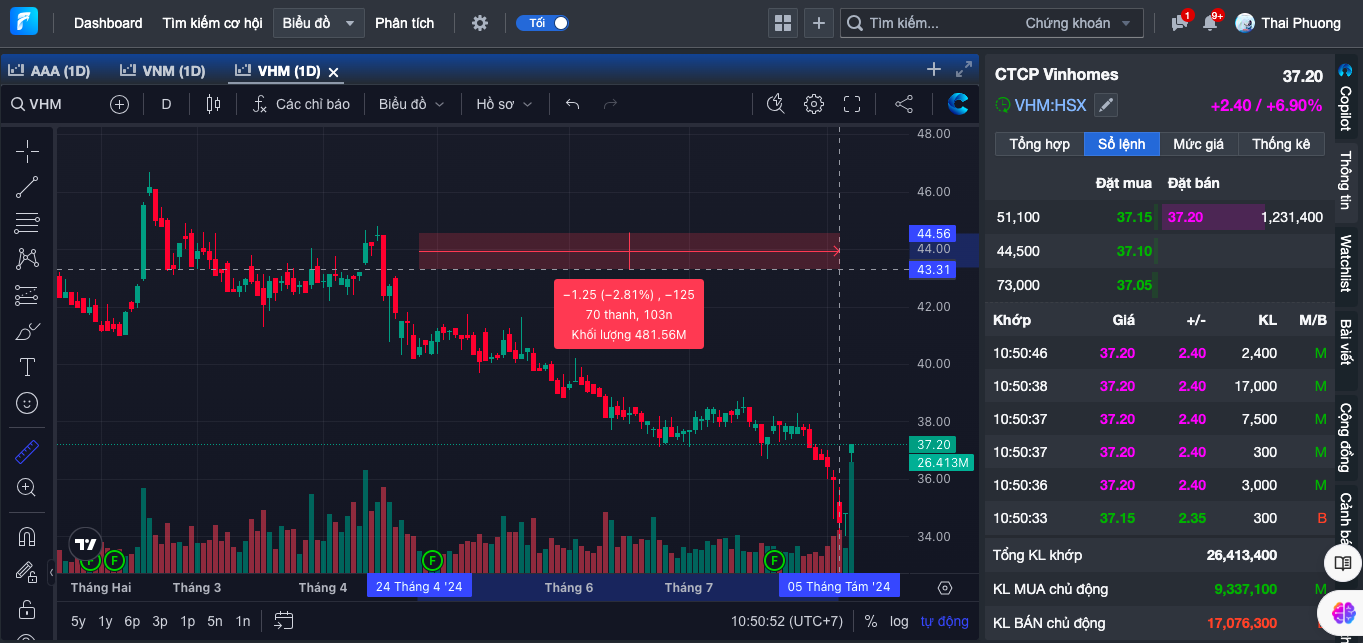
Task: Toggle lock all drawing tools
Action: tap(27, 609)
